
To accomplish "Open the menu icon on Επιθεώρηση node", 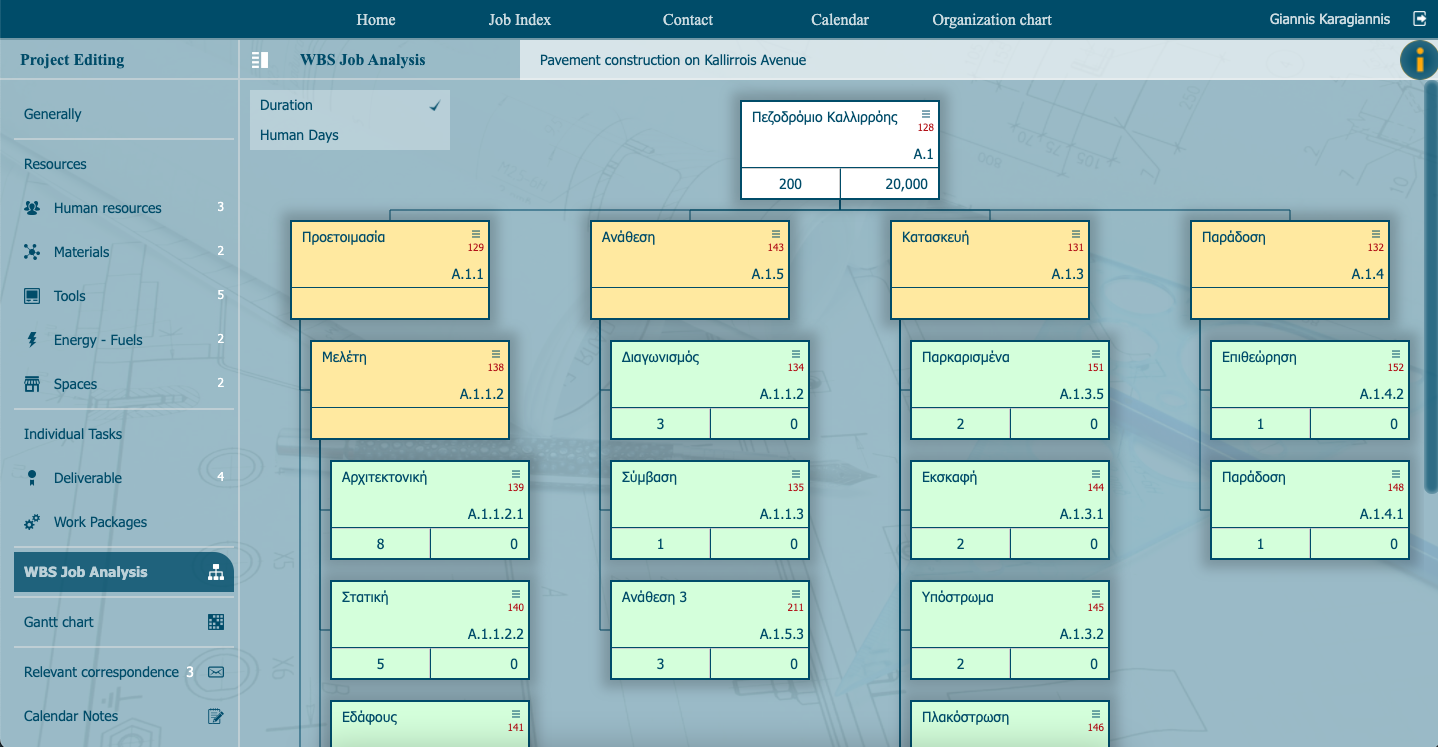I will (1396, 354).
